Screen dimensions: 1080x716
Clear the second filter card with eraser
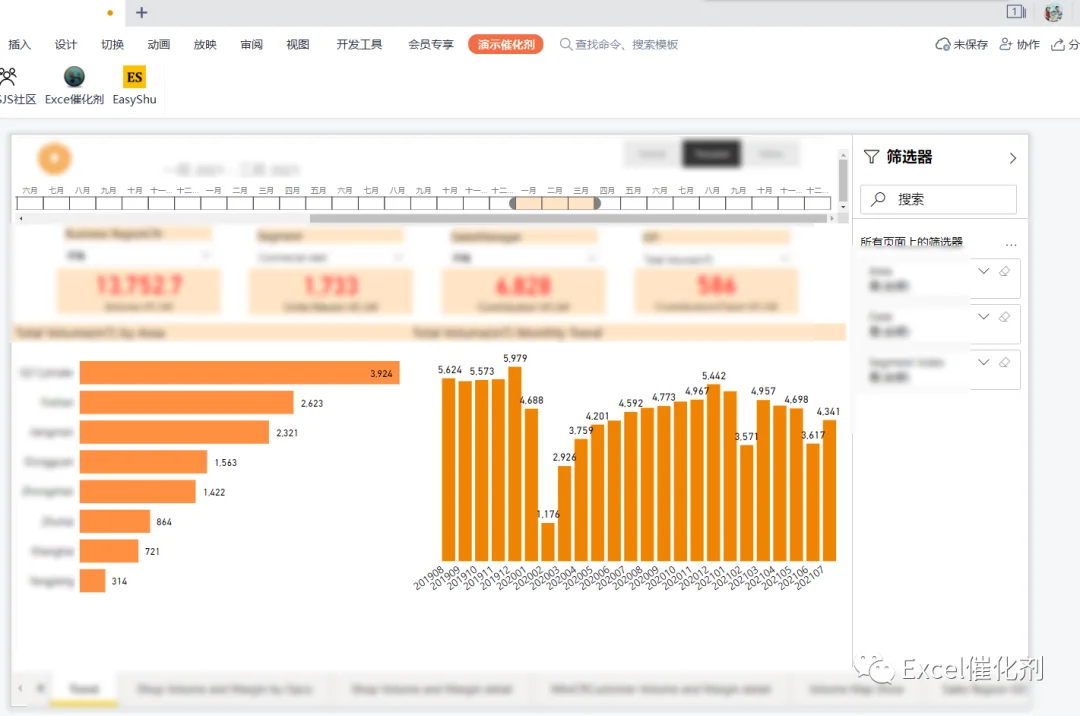[1005, 317]
